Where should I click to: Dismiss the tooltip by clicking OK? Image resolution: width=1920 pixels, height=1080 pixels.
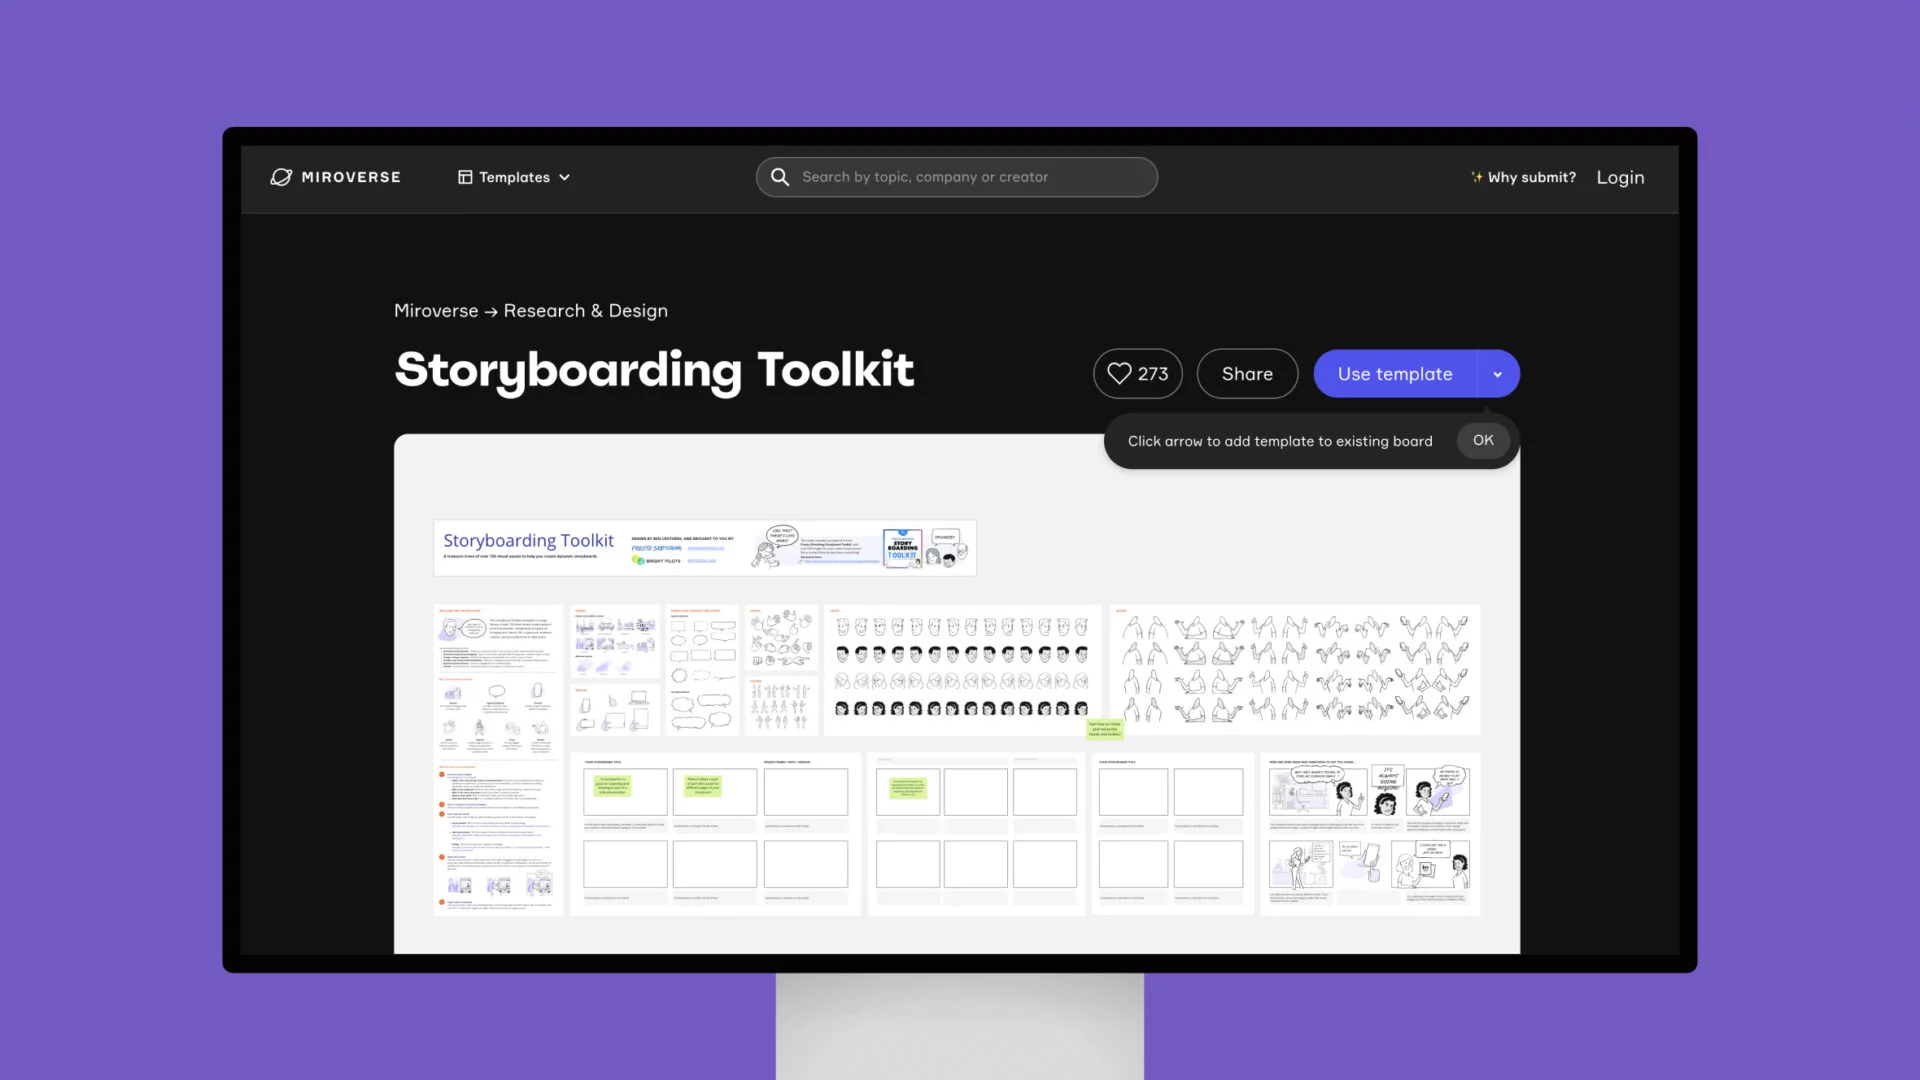pyautogui.click(x=1482, y=439)
